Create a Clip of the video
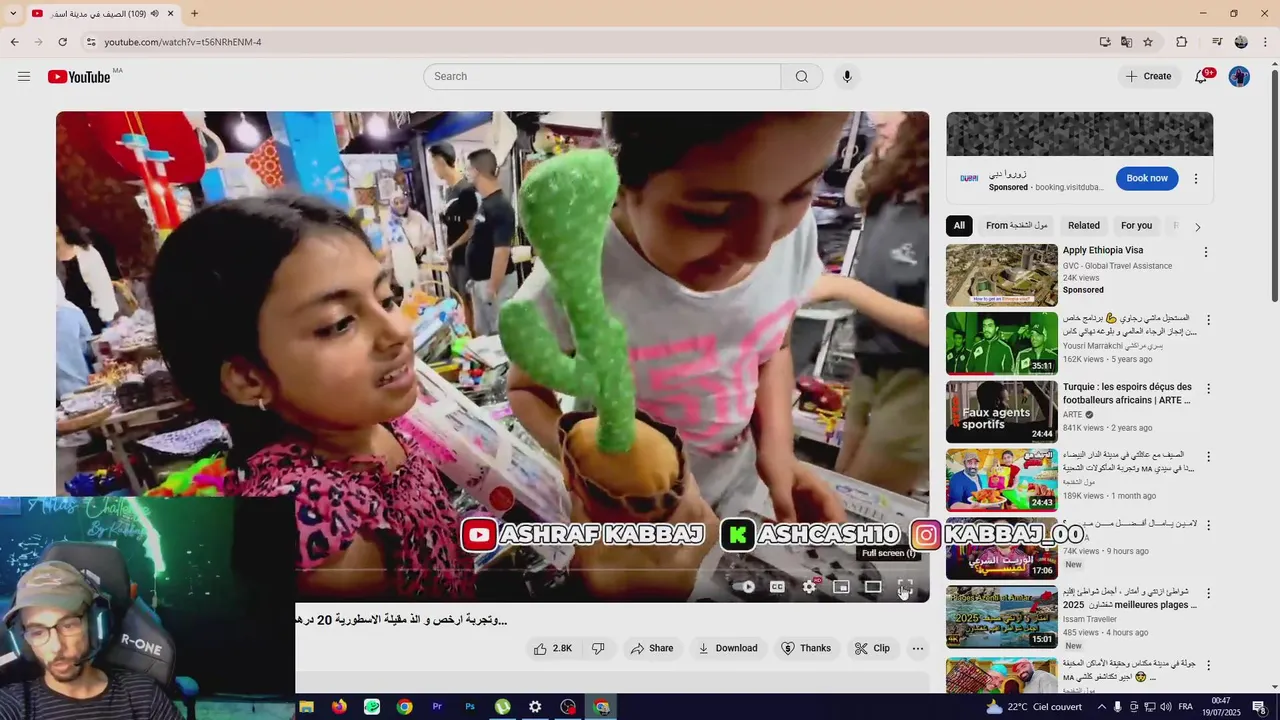Screen dimensions: 1280x720 (871, 648)
